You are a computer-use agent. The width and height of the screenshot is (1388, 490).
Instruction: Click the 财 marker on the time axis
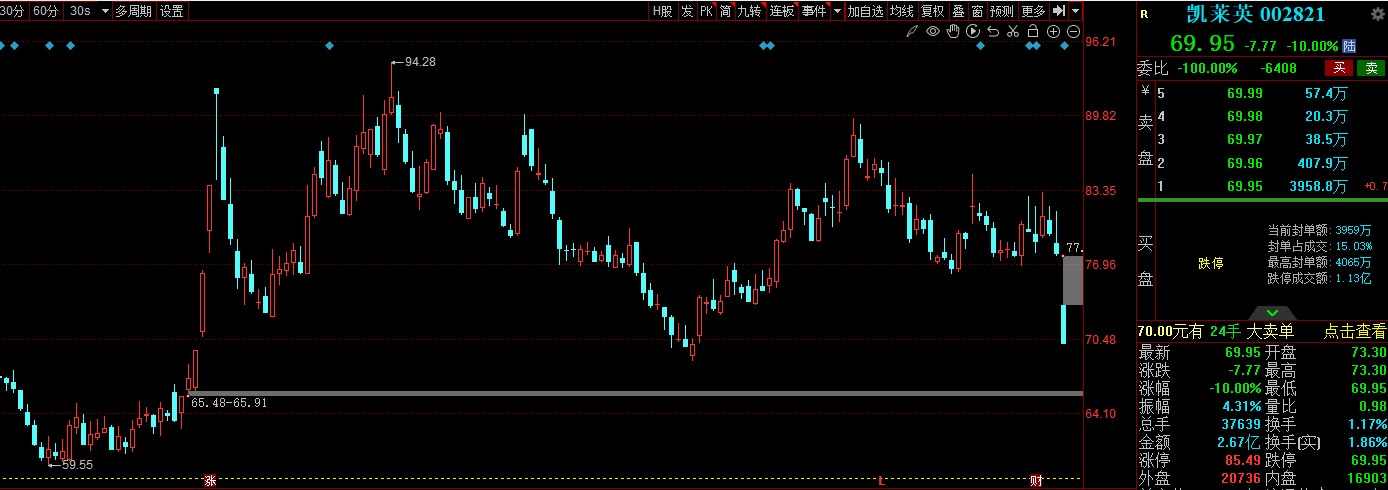pyautogui.click(x=1036, y=481)
